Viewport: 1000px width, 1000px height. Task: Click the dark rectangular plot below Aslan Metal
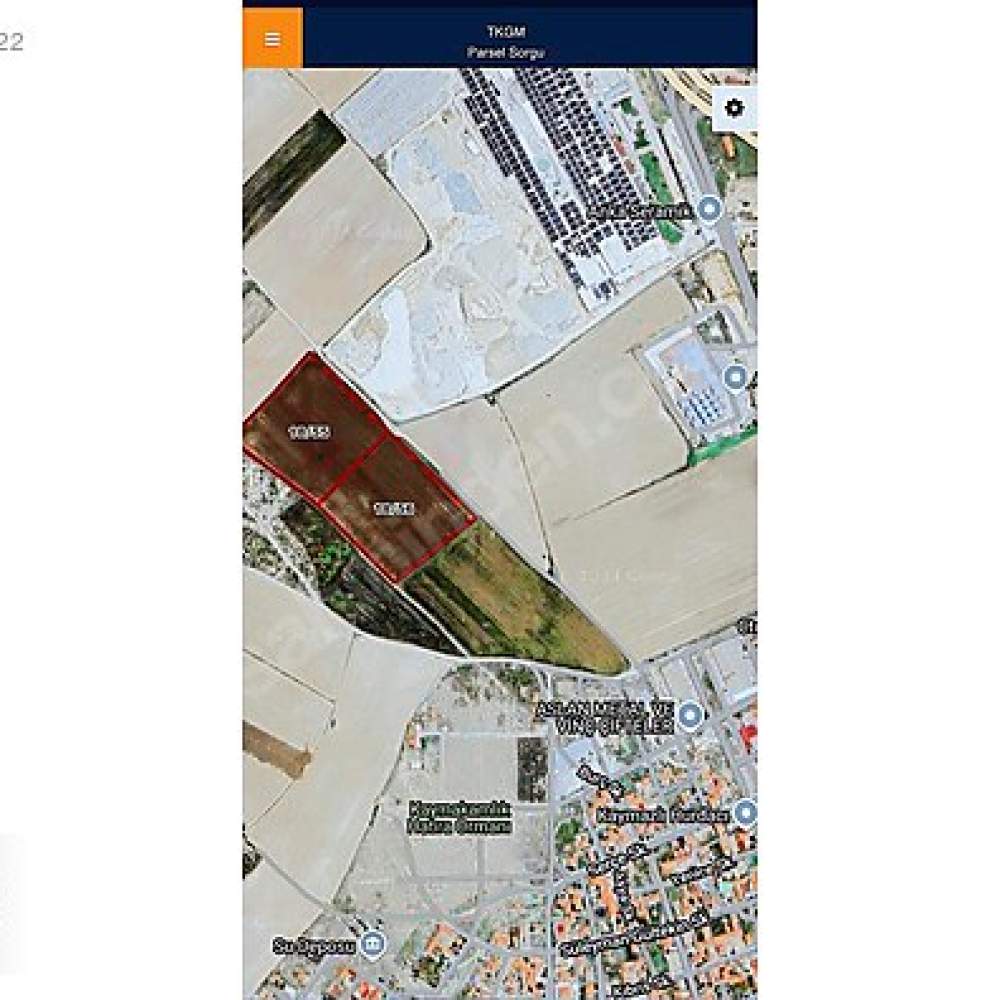532,768
